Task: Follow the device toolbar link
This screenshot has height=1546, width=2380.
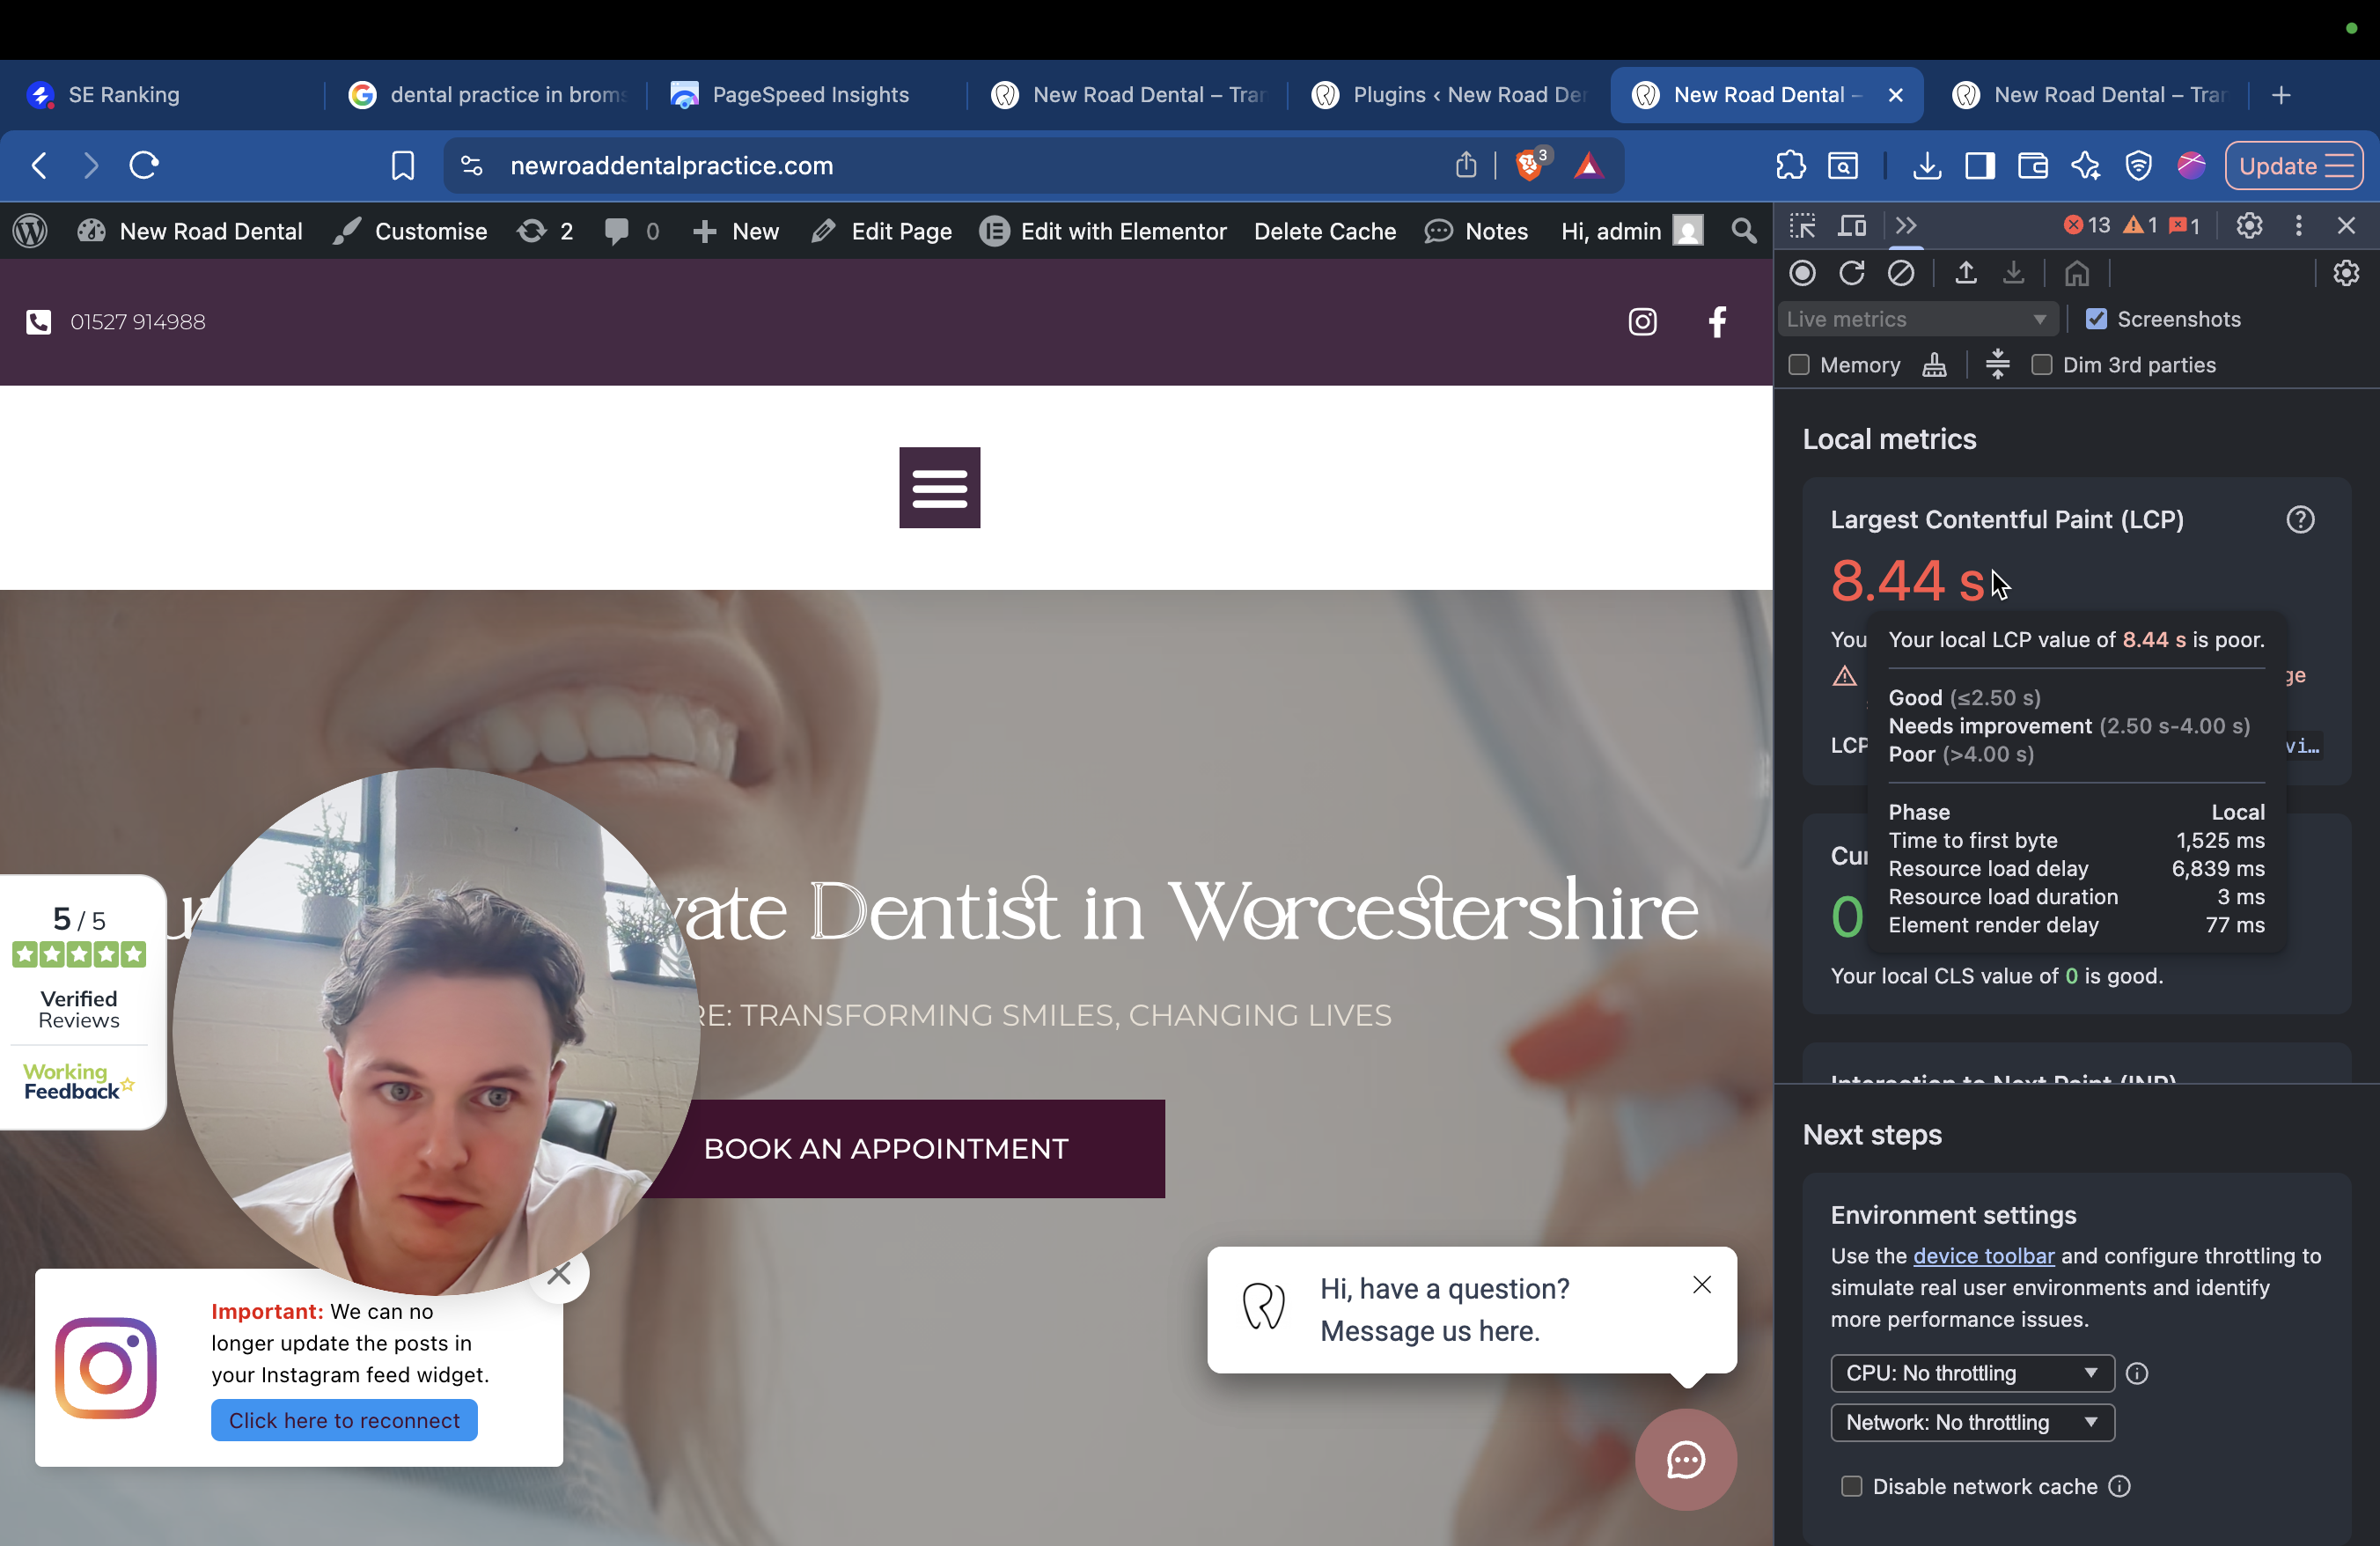Action: tap(1983, 1256)
